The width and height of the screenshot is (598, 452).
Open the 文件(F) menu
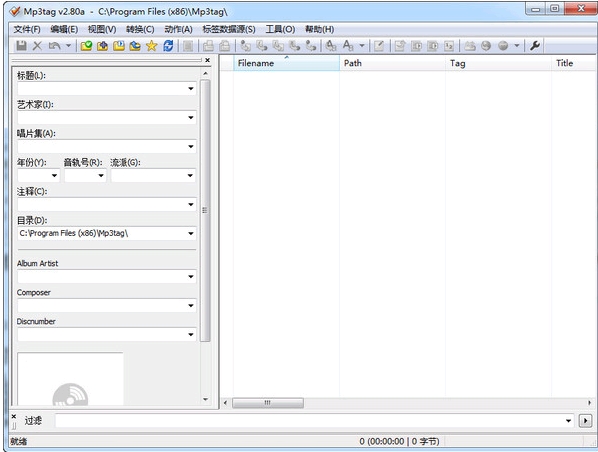pyautogui.click(x=27, y=29)
